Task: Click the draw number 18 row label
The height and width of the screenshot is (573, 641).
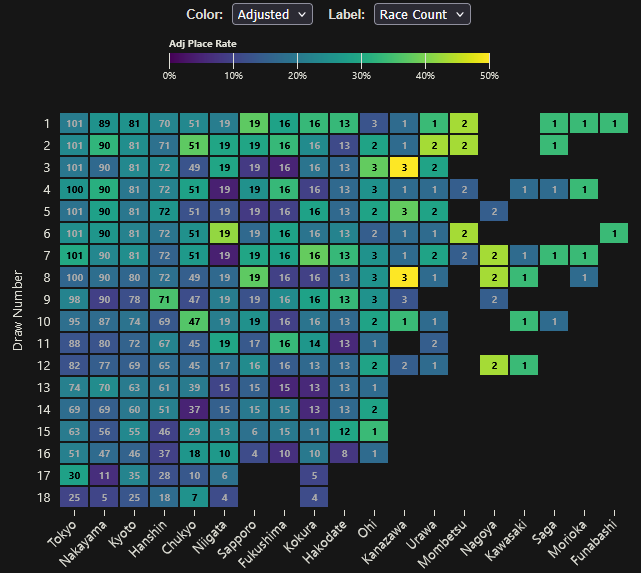Action: click(44, 497)
